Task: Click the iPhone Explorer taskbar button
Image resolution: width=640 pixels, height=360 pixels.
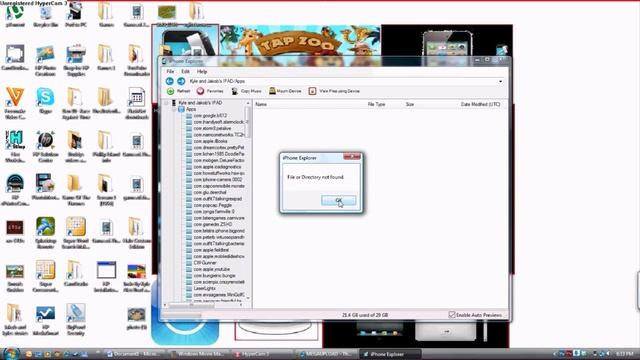Action: coord(391,354)
